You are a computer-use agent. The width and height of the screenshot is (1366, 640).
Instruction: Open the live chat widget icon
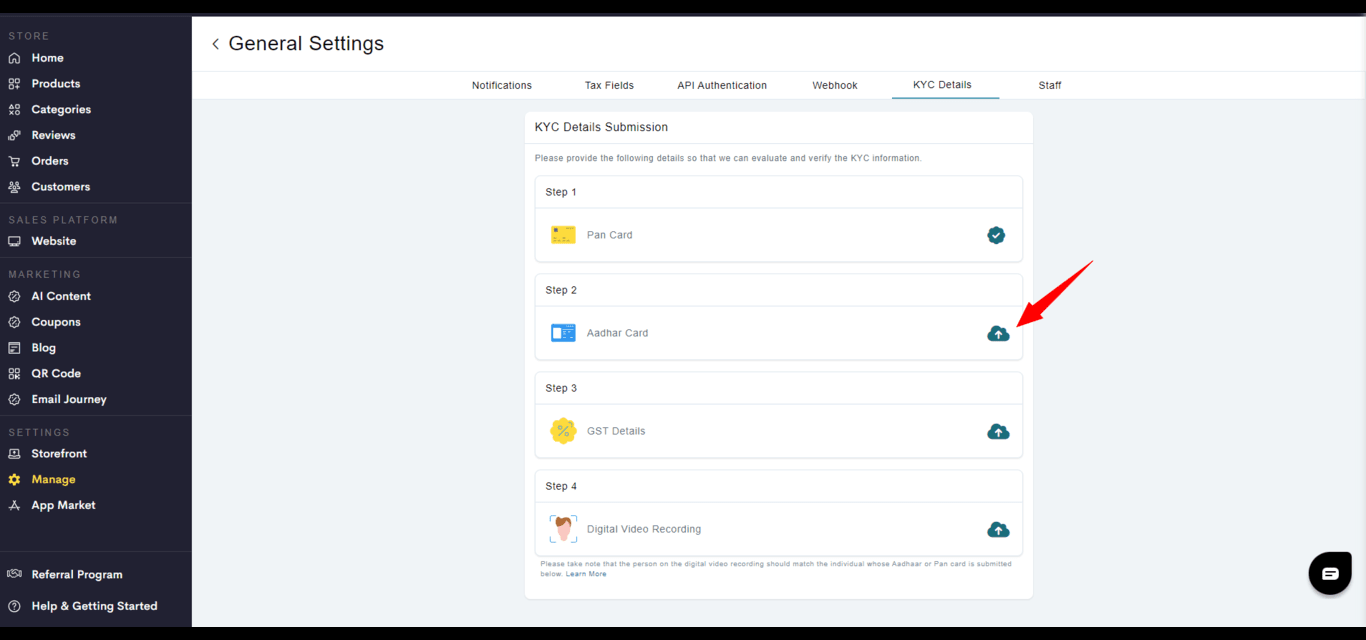(x=1330, y=573)
